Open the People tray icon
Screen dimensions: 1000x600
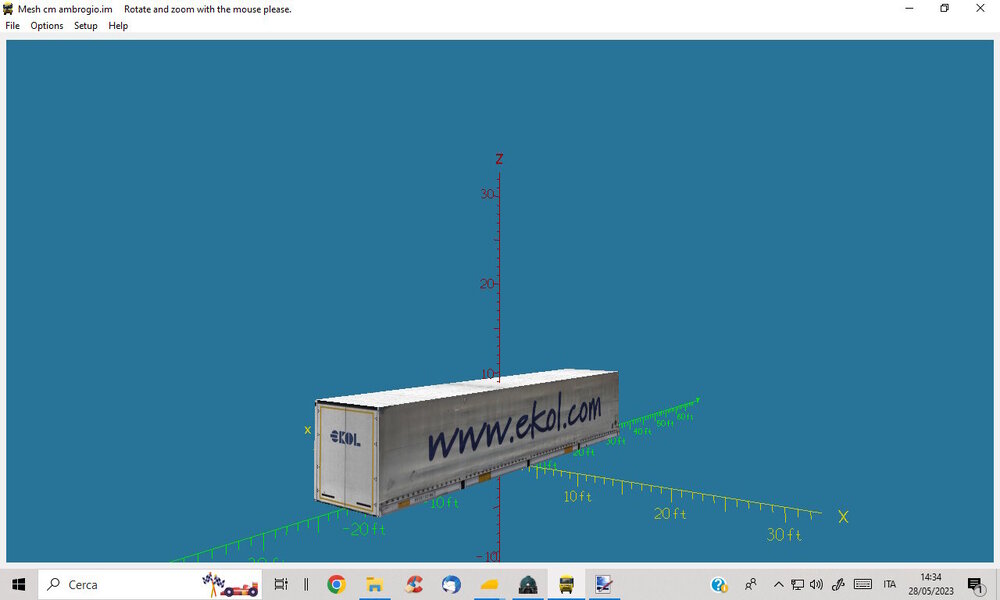(751, 584)
